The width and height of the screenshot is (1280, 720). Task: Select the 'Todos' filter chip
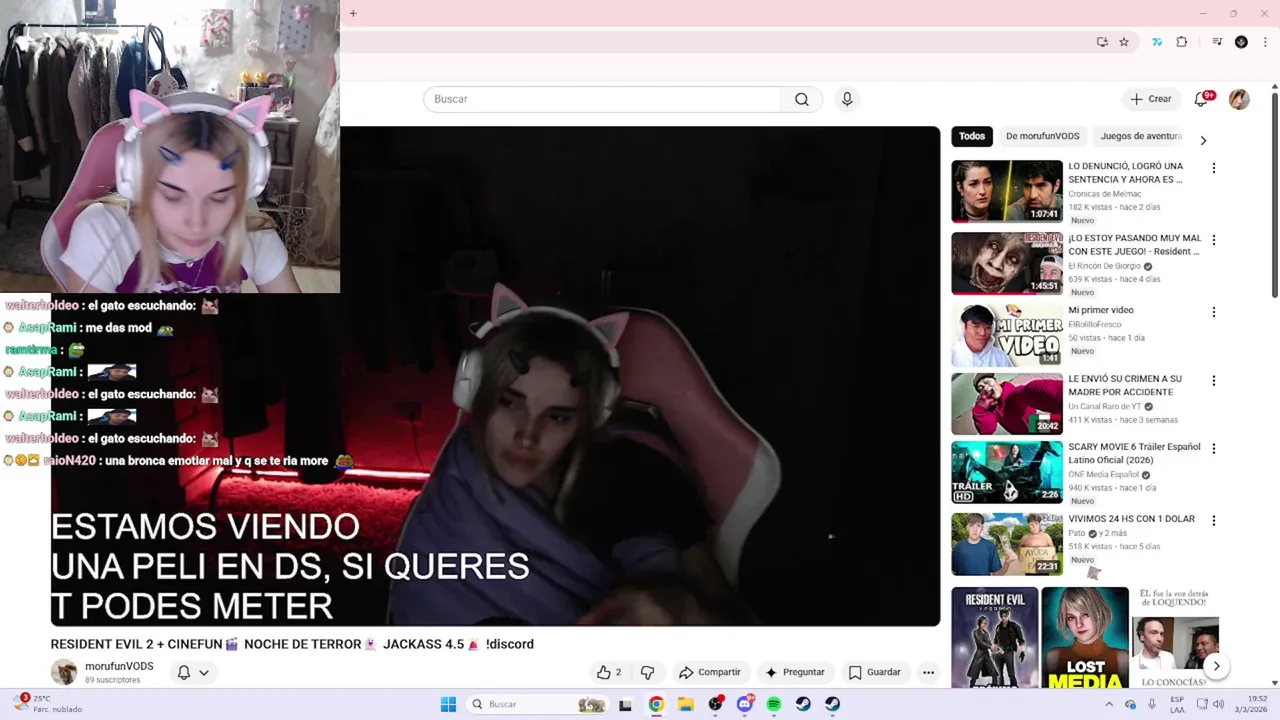tap(972, 136)
